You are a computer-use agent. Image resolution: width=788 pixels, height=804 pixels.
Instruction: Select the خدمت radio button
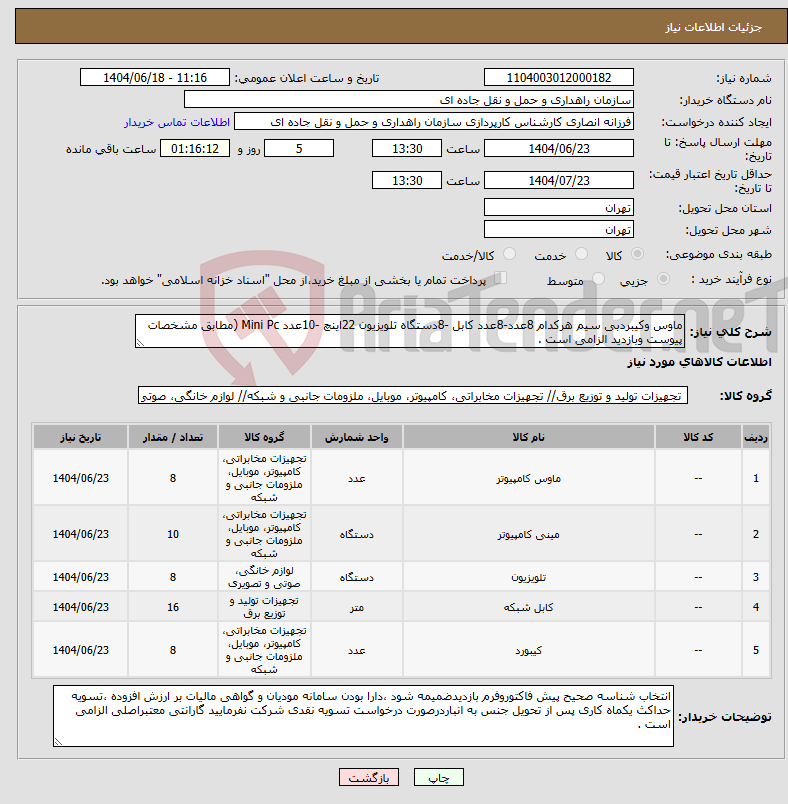point(581,254)
